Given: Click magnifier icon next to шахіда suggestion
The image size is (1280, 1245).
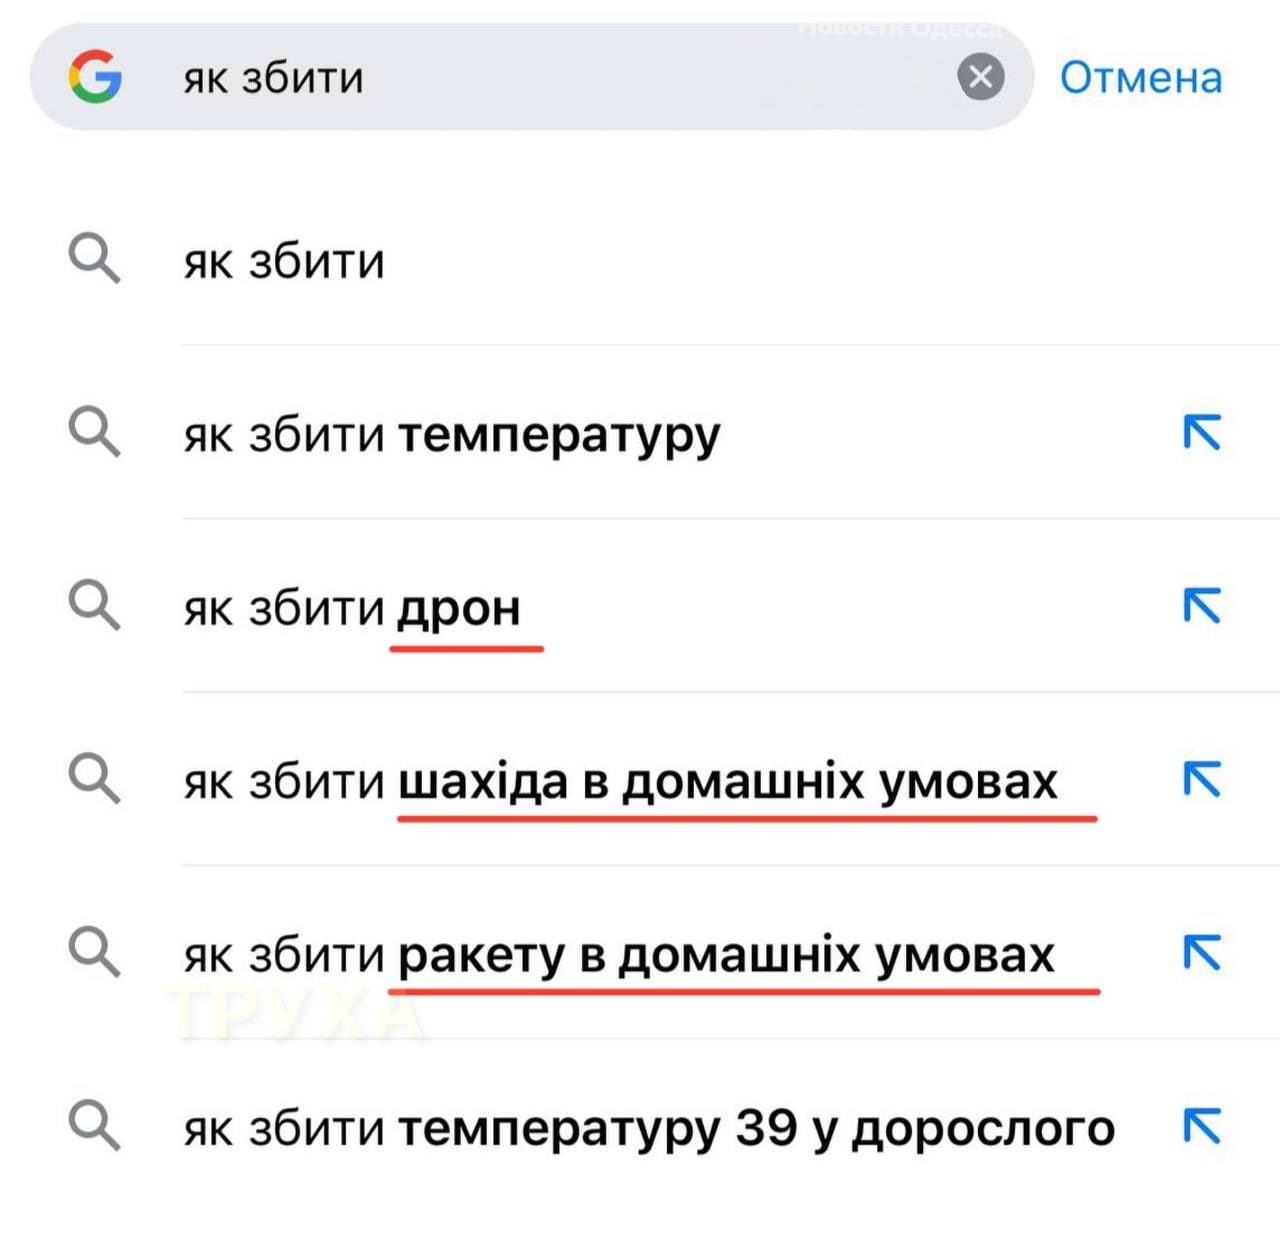Looking at the screenshot, I should pyautogui.click(x=94, y=779).
